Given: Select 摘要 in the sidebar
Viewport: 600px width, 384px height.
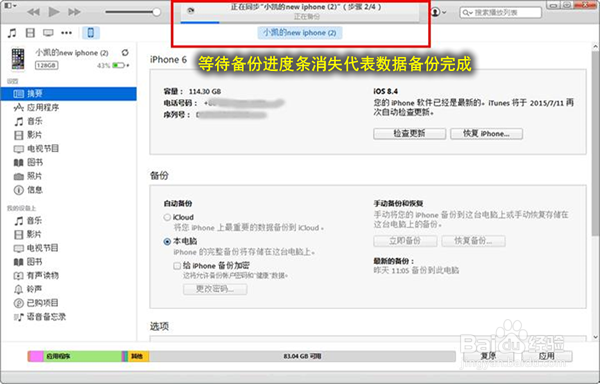Looking at the screenshot, I should click(x=68, y=94).
